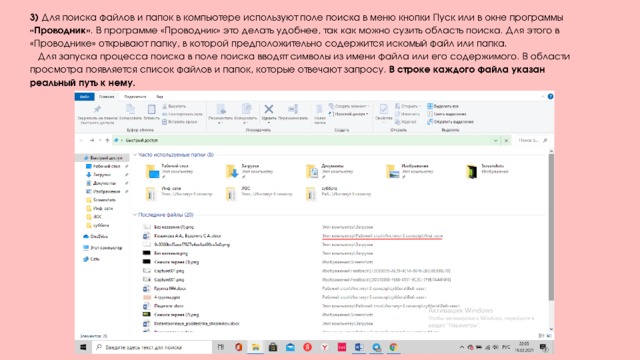Click the file list vertical scrollbar
Viewport: 640px width, 360px height.
tap(551, 227)
